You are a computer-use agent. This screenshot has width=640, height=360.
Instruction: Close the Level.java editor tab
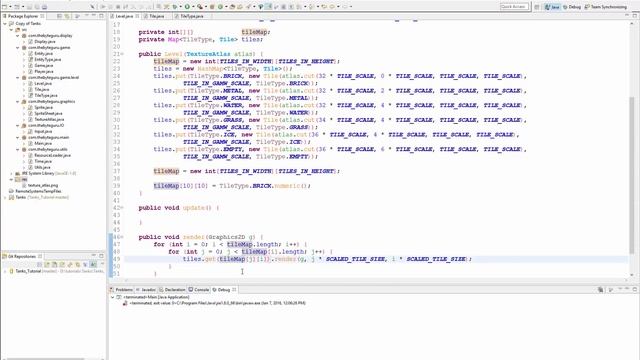pos(137,16)
